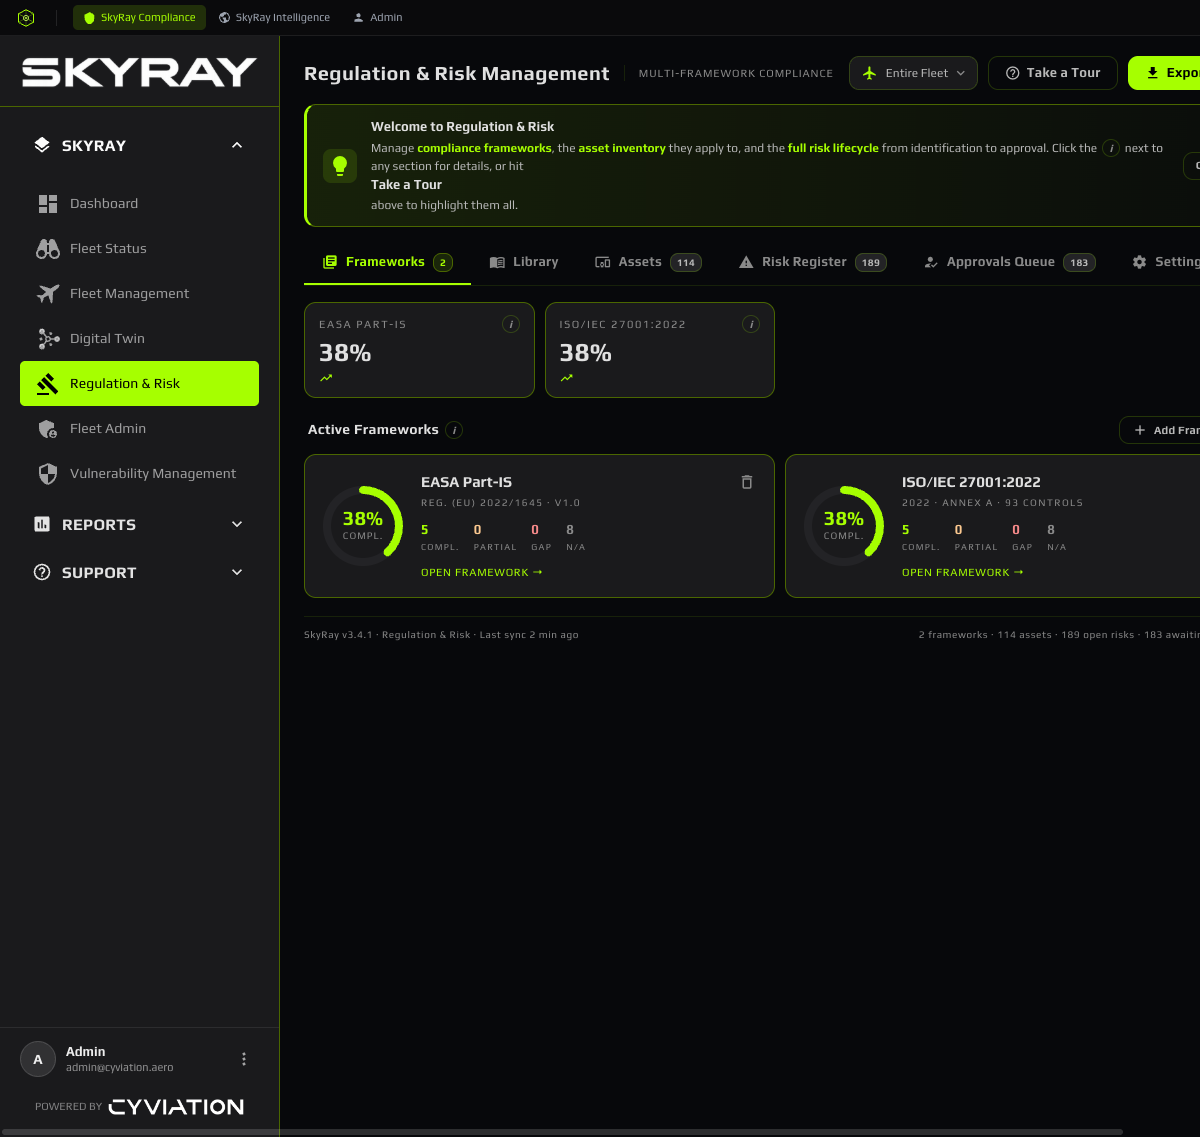Image resolution: width=1200 pixels, height=1137 pixels.
Task: Click info icon on EASA PART-IS summary card
Action: pyautogui.click(x=511, y=324)
